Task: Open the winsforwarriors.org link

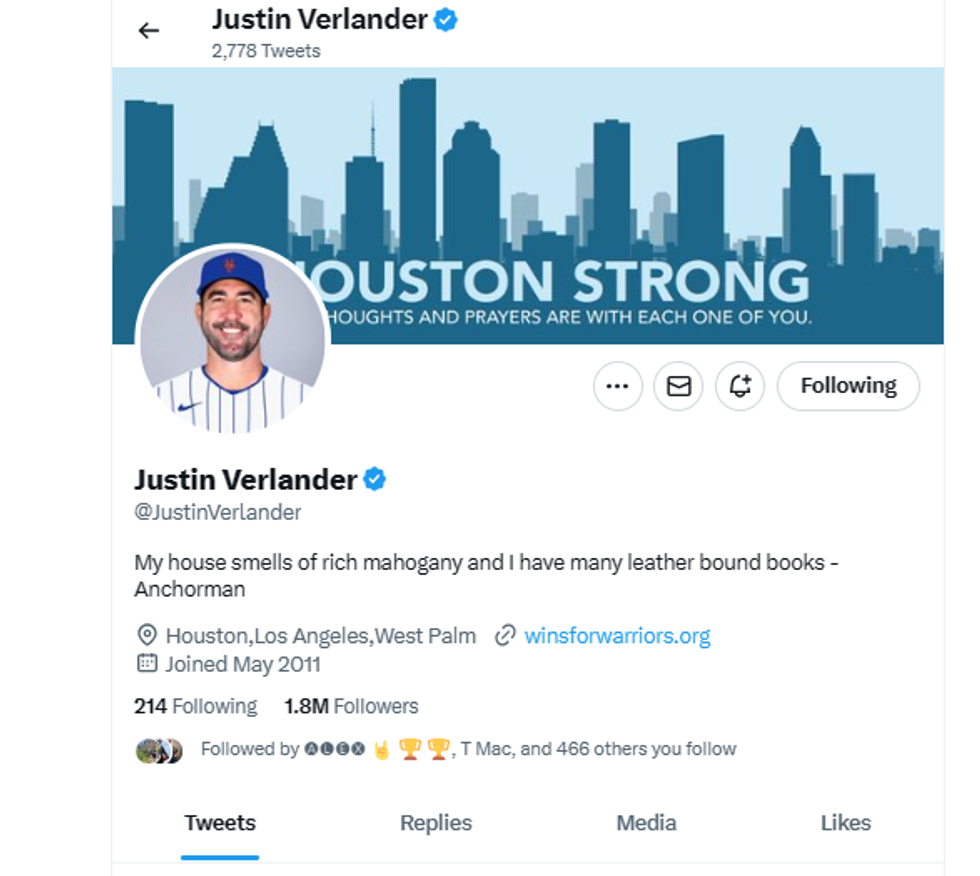Action: 617,636
